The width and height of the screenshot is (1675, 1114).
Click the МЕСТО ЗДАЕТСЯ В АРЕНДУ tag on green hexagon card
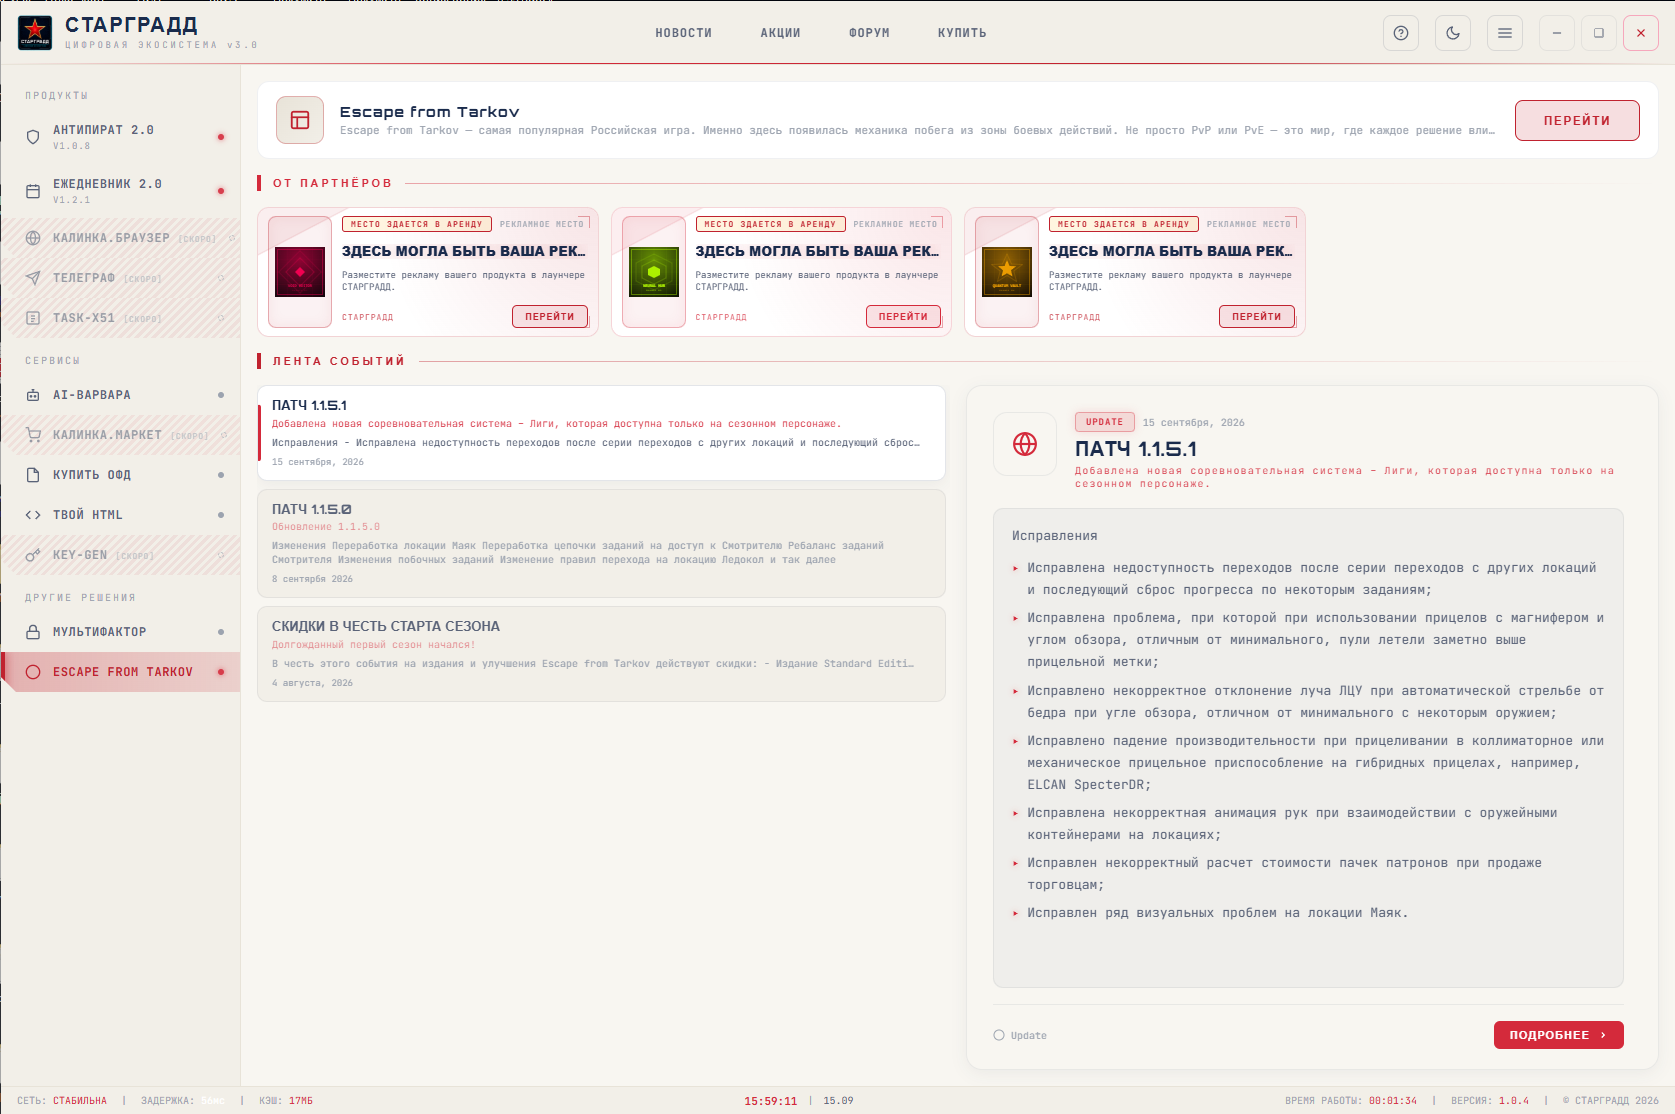(x=771, y=224)
